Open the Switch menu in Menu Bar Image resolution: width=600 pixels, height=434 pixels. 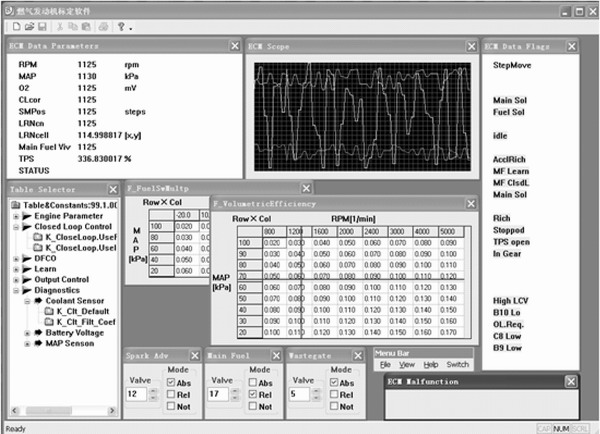tap(457, 365)
